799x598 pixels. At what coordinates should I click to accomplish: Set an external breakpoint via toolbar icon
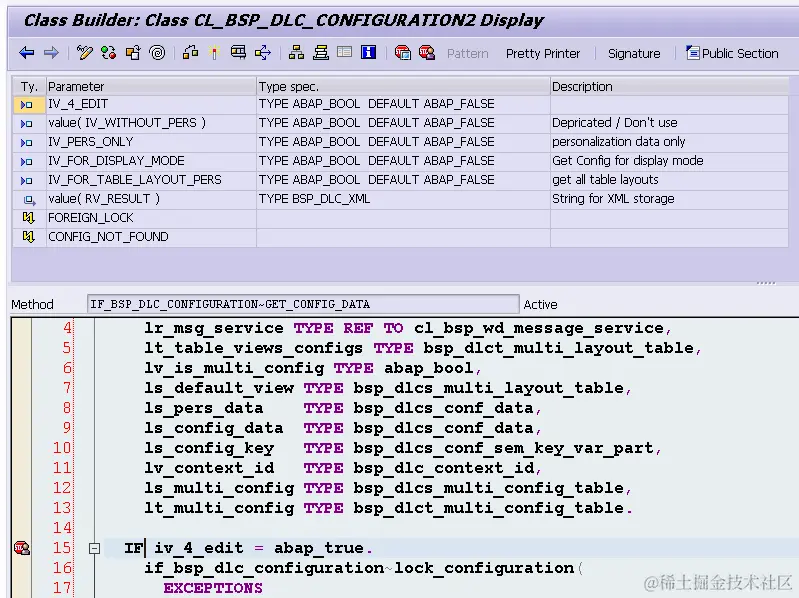(x=427, y=52)
